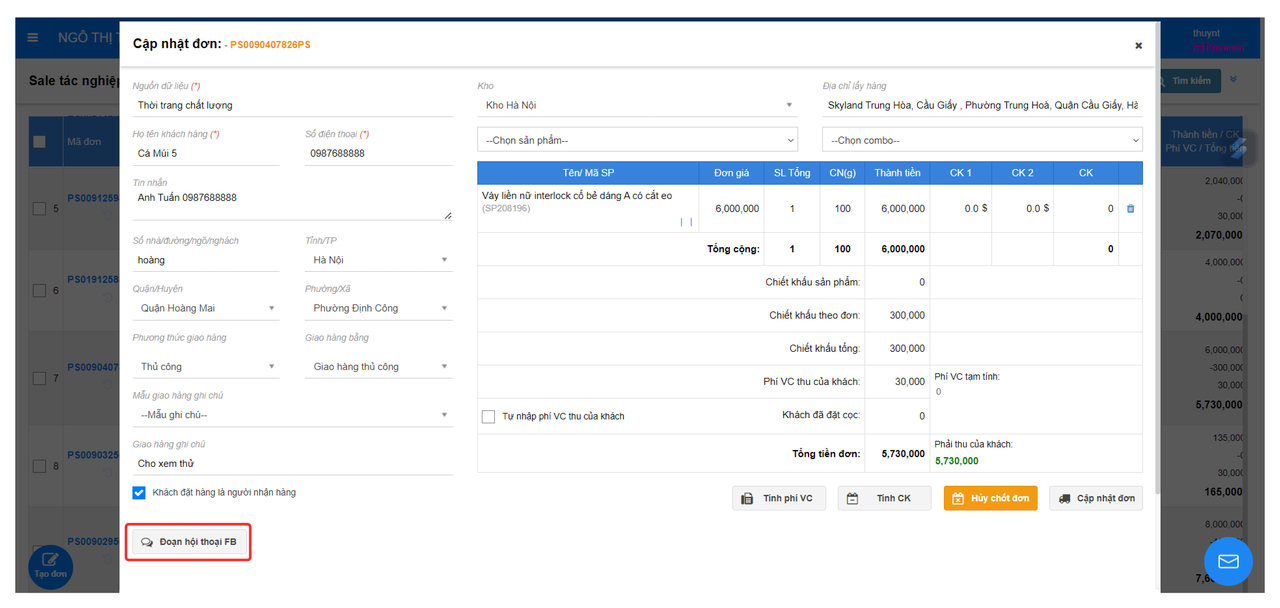The height and width of the screenshot is (608, 1280).
Task: Click the Hủy chốt đơn button
Action: [x=990, y=499]
